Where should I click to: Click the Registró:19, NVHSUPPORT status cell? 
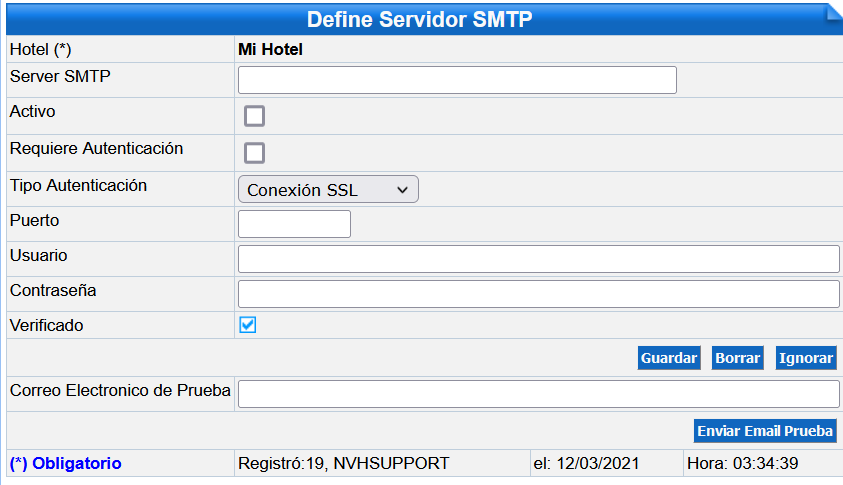pos(382,463)
